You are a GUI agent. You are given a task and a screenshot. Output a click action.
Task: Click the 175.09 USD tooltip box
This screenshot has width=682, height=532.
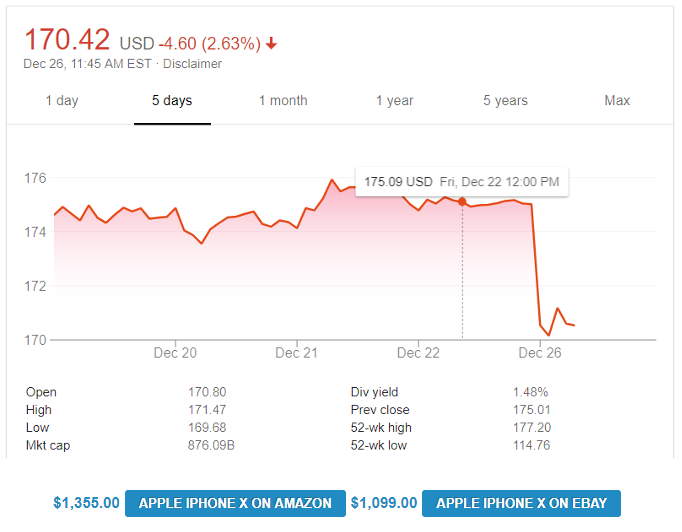coord(461,182)
